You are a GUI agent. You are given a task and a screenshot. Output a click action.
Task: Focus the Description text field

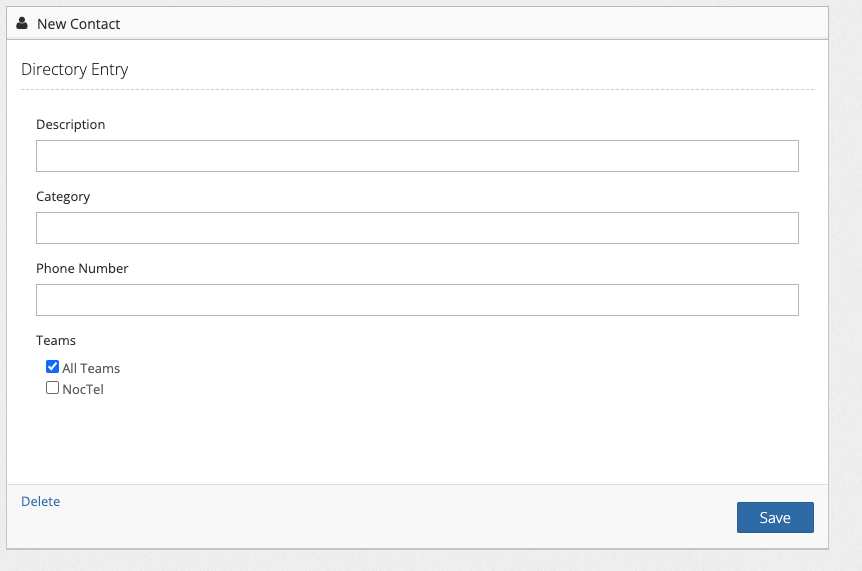click(417, 156)
